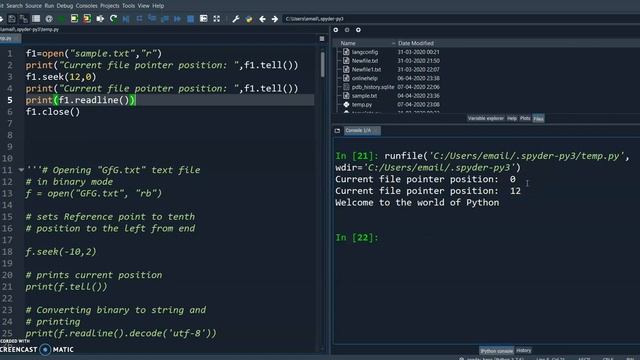The image size is (640, 360).
Task: Click Run cell and advance icon
Action: 87,19
